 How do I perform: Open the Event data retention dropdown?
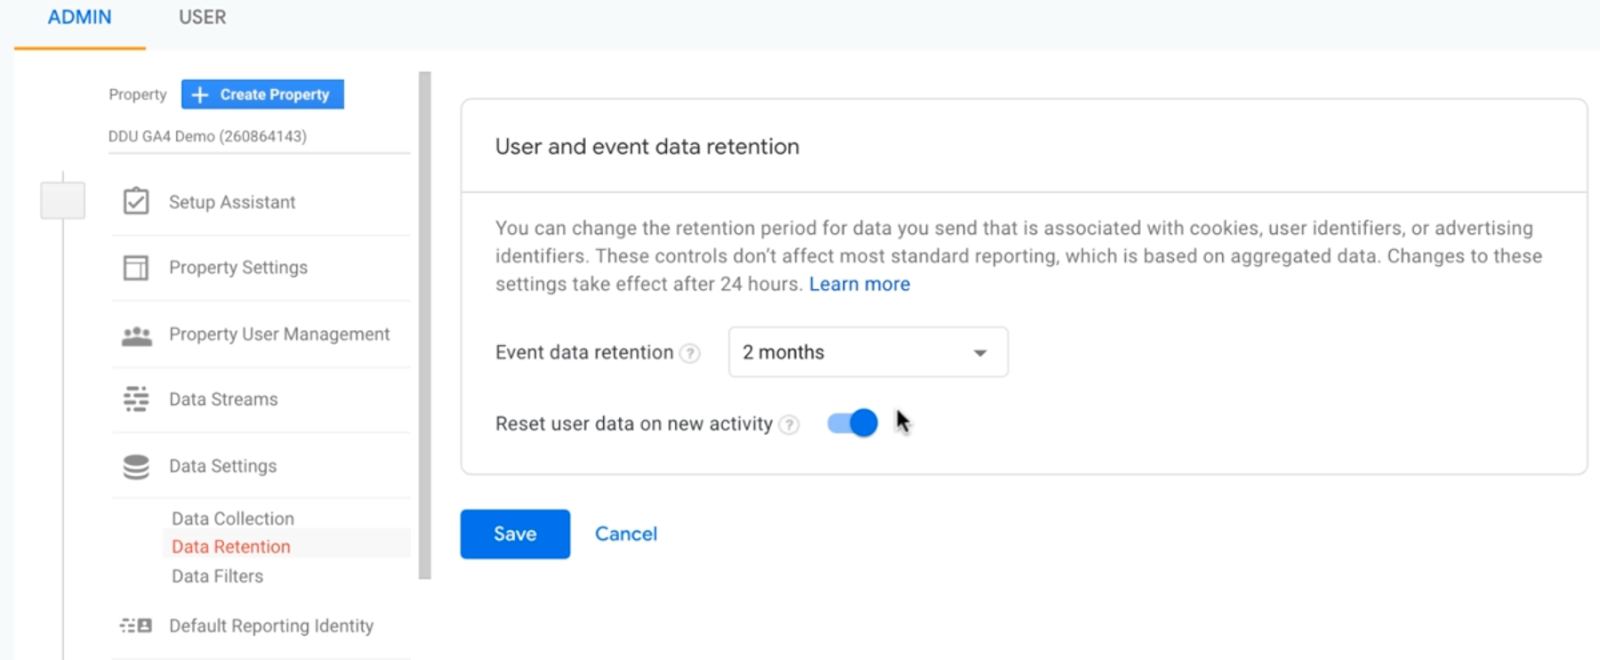point(868,352)
